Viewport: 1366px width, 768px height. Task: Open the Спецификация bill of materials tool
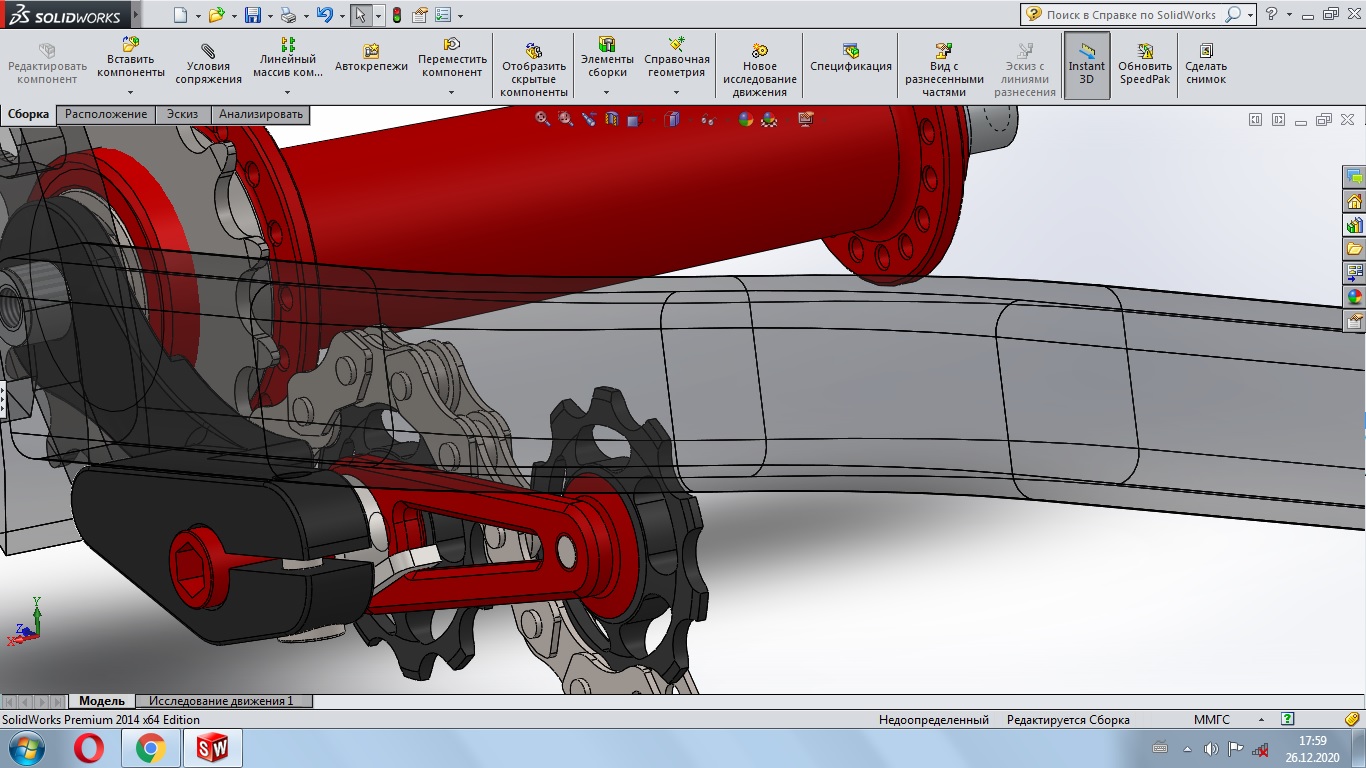850,60
